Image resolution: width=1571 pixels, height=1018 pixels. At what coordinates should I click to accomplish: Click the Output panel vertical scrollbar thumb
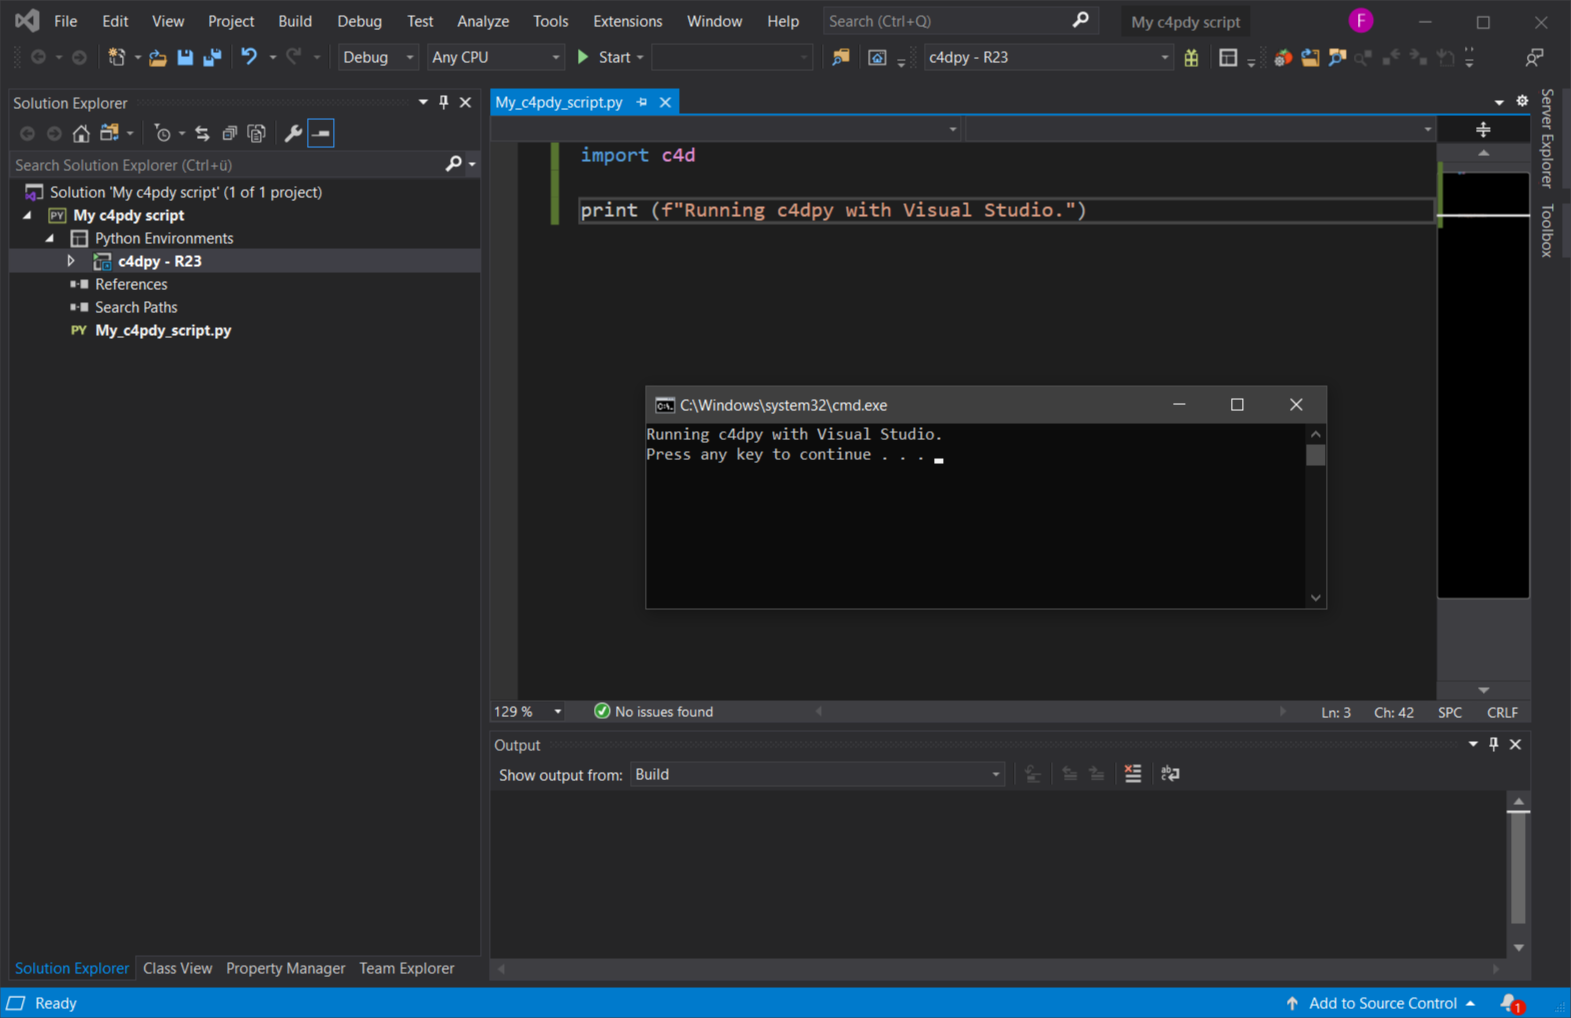(x=1518, y=866)
